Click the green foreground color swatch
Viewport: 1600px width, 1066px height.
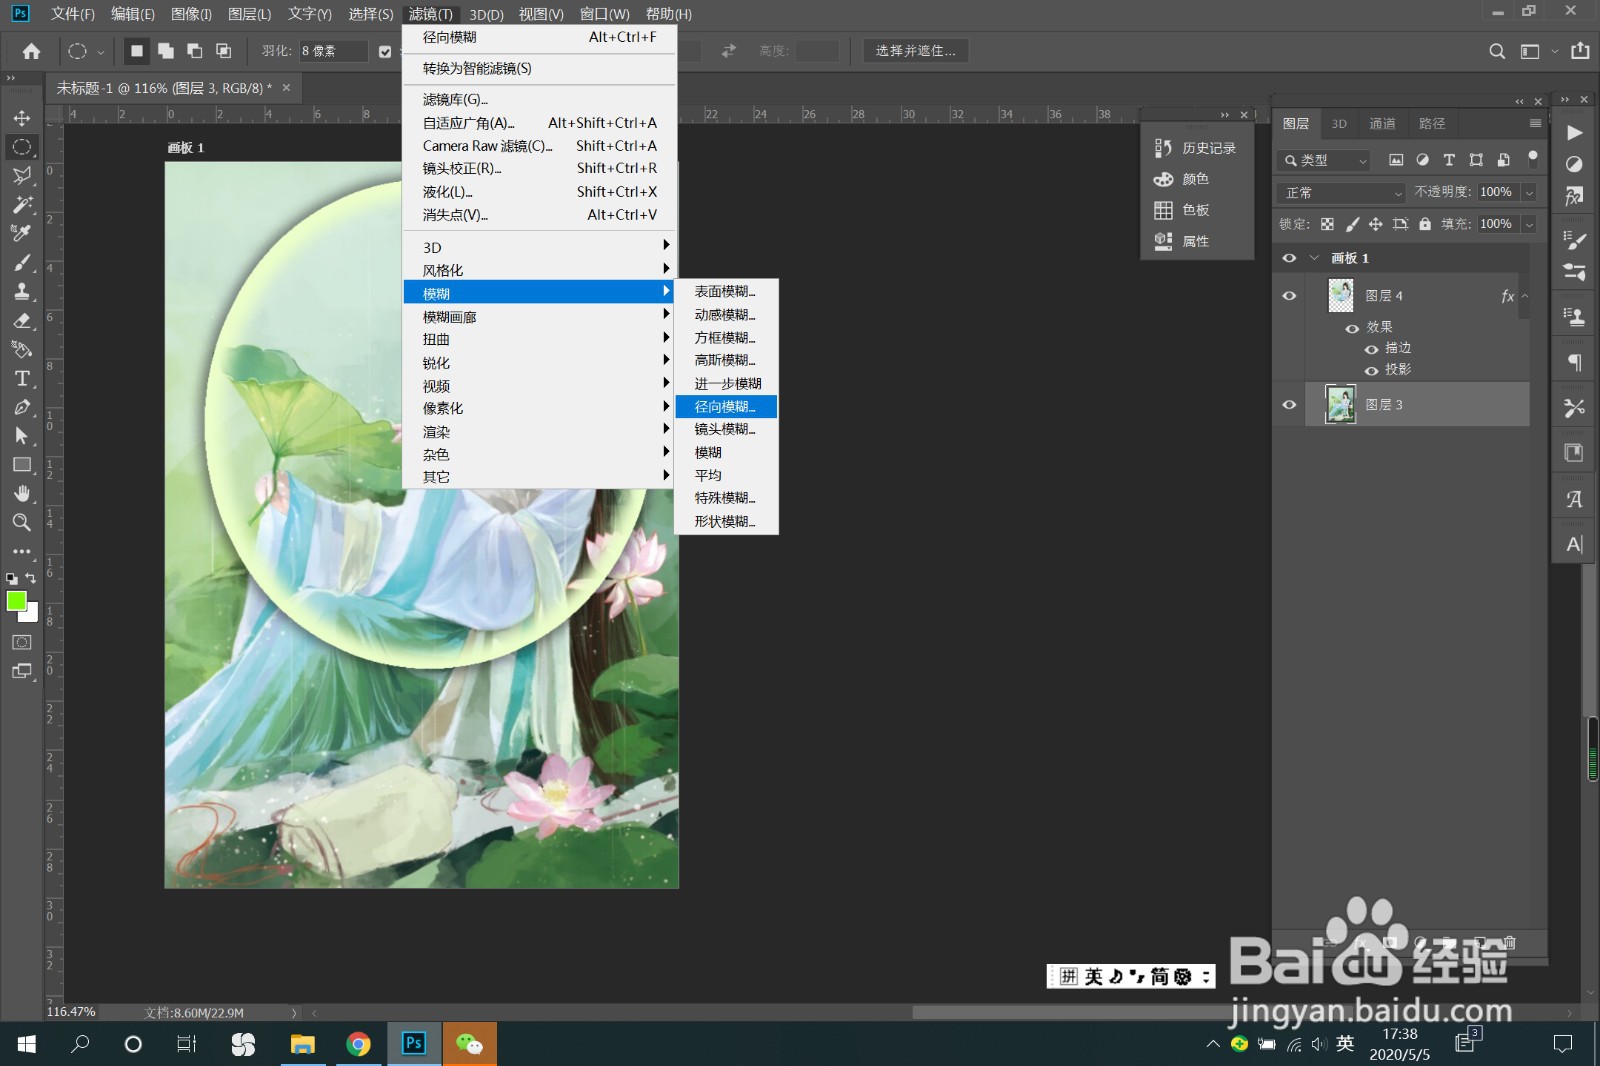coord(15,600)
